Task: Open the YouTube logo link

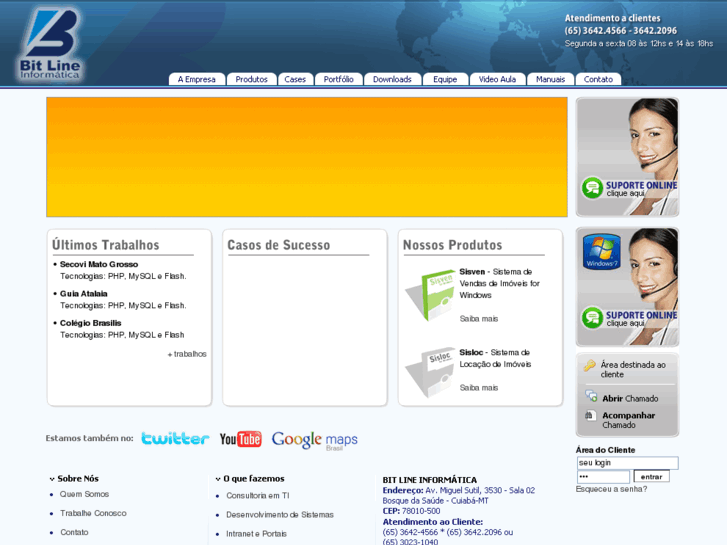Action: (240, 439)
